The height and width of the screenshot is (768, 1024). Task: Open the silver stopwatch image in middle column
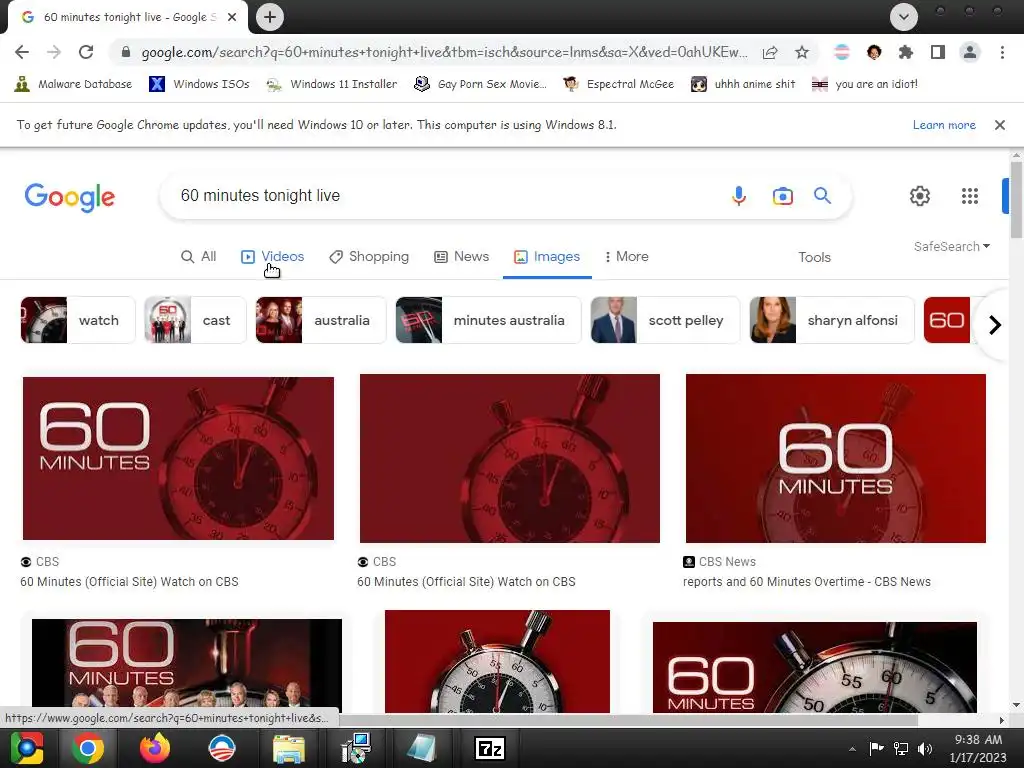(497, 661)
